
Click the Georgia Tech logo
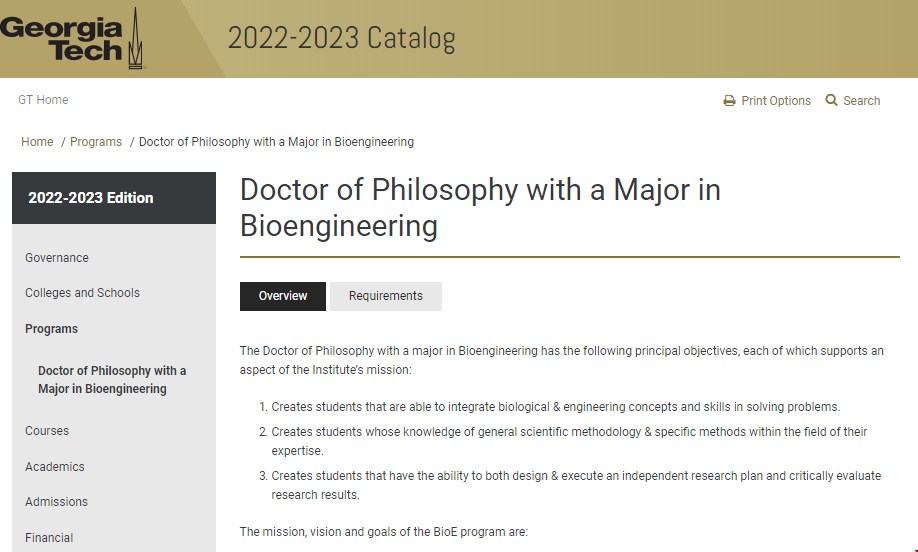(x=72, y=39)
